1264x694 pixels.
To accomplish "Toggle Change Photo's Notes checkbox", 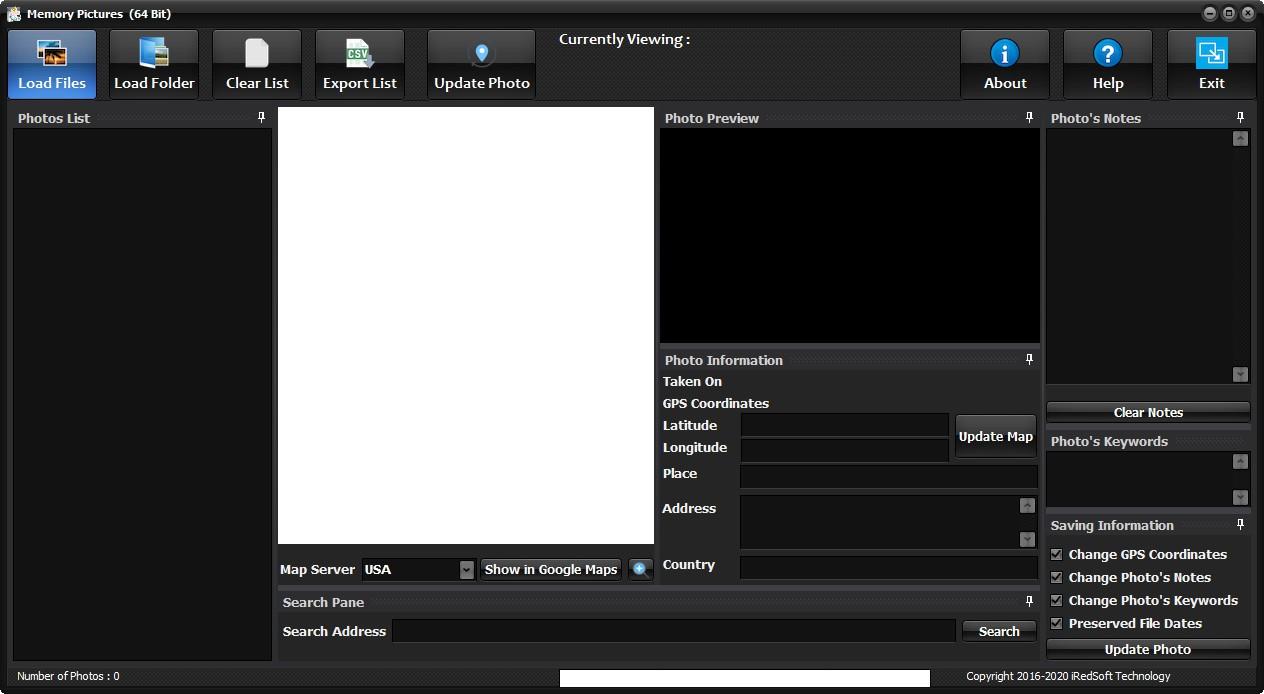I will (1056, 577).
